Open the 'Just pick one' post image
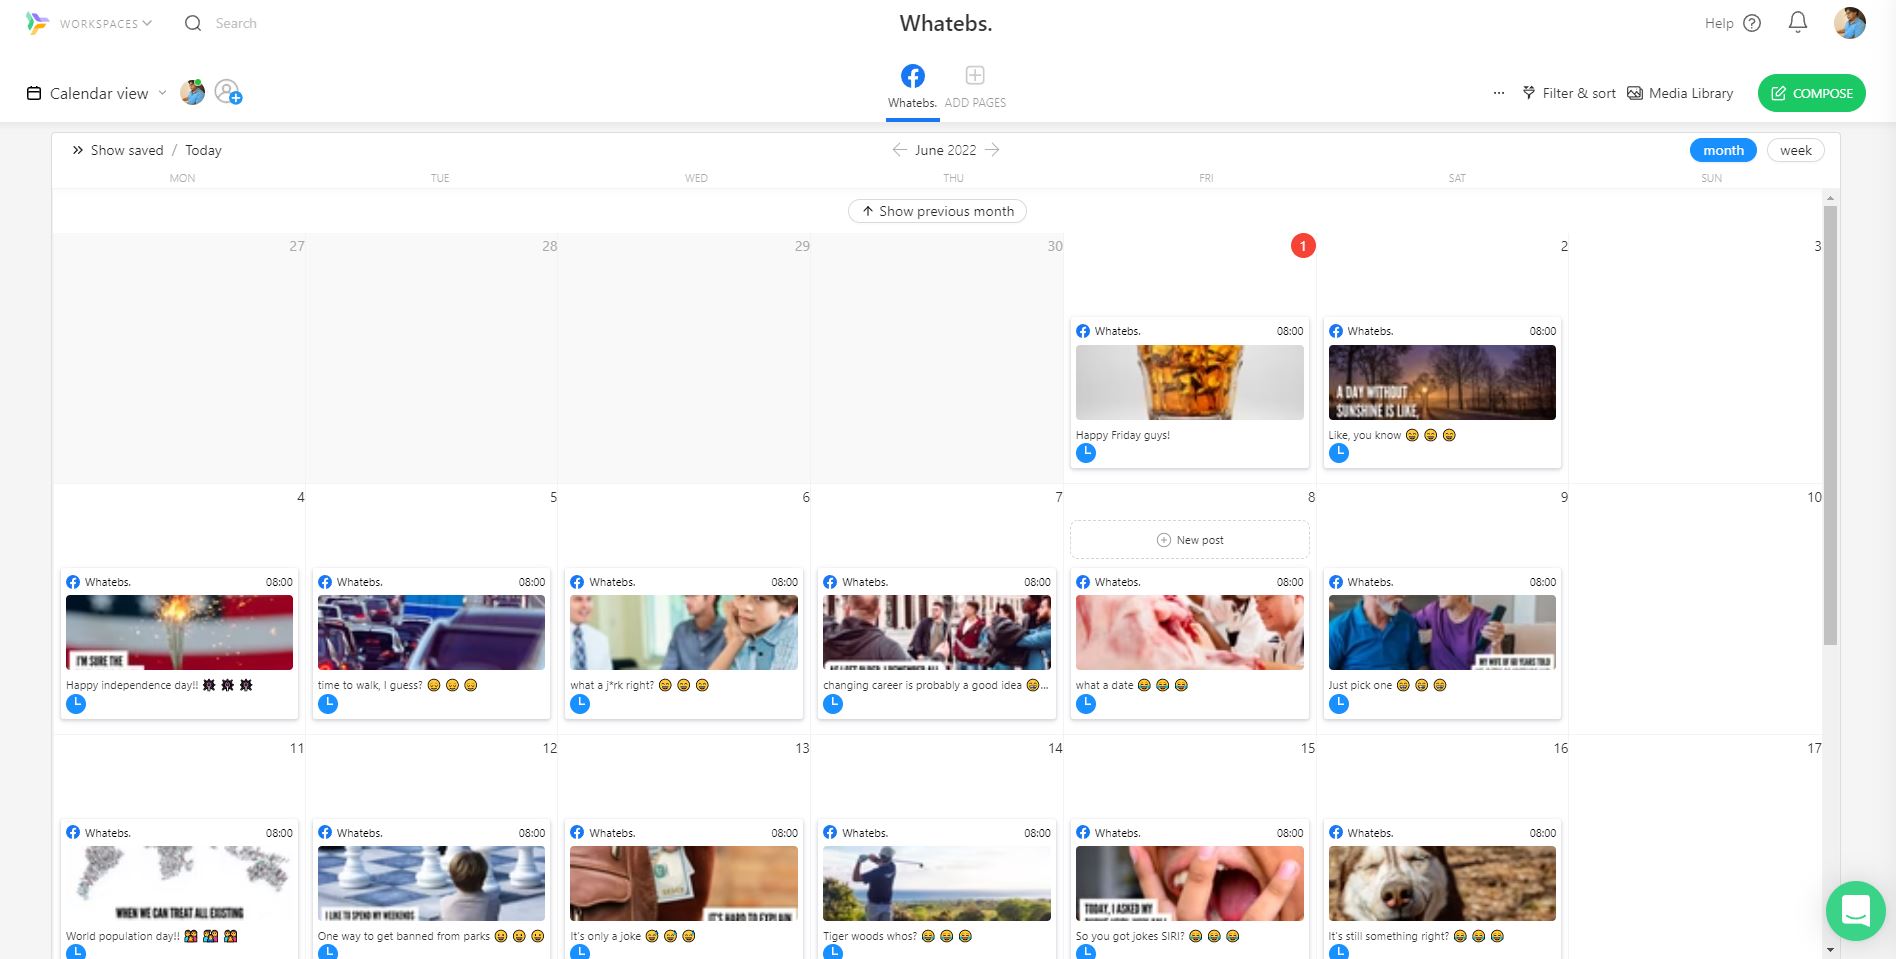1896x959 pixels. [1442, 632]
